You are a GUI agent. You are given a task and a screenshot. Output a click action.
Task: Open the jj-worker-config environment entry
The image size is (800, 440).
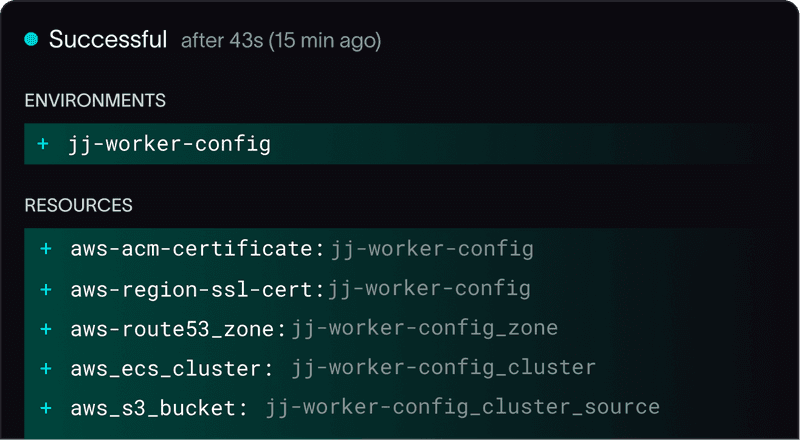tap(169, 144)
